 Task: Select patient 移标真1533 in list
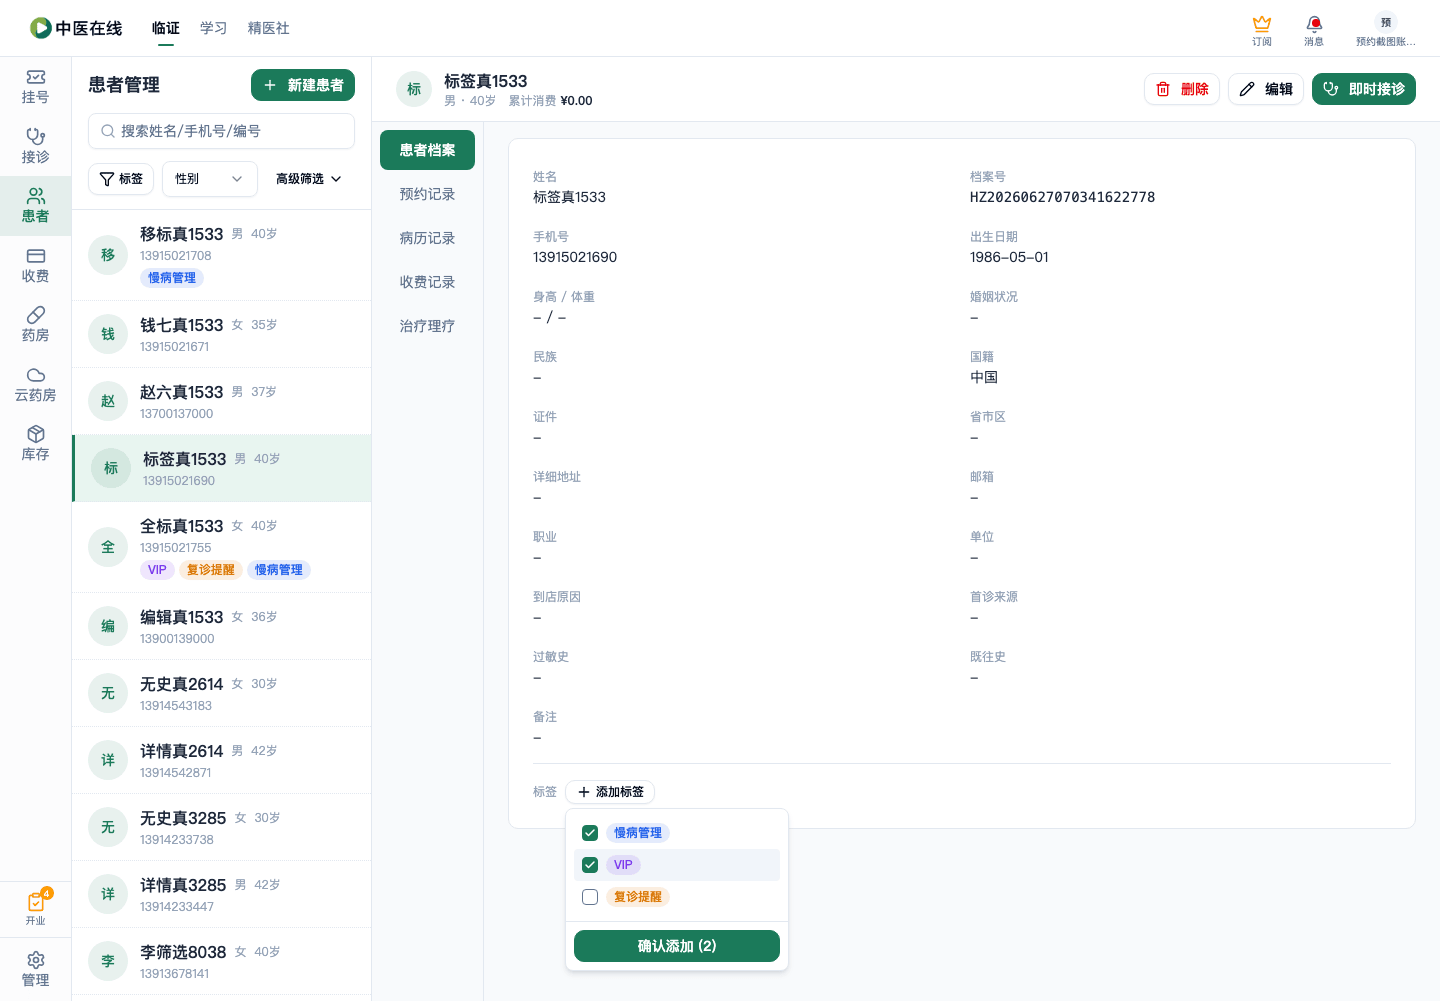[x=221, y=255]
